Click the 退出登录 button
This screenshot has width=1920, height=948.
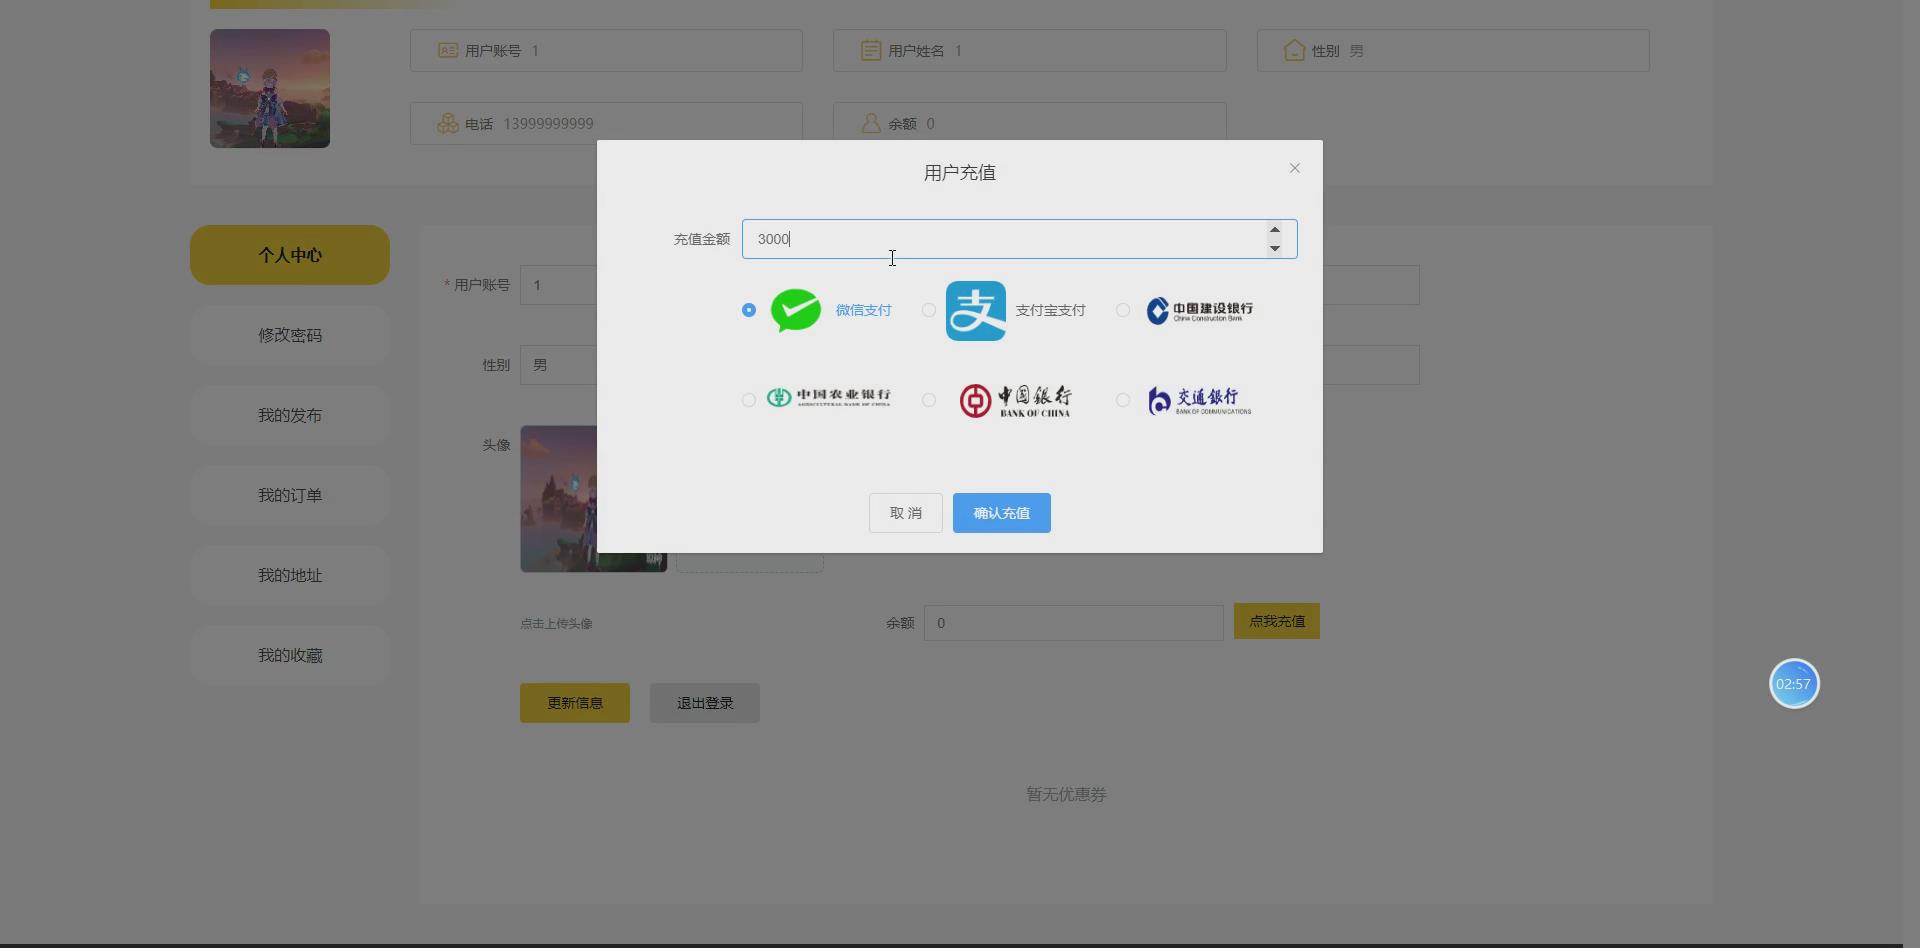705,703
